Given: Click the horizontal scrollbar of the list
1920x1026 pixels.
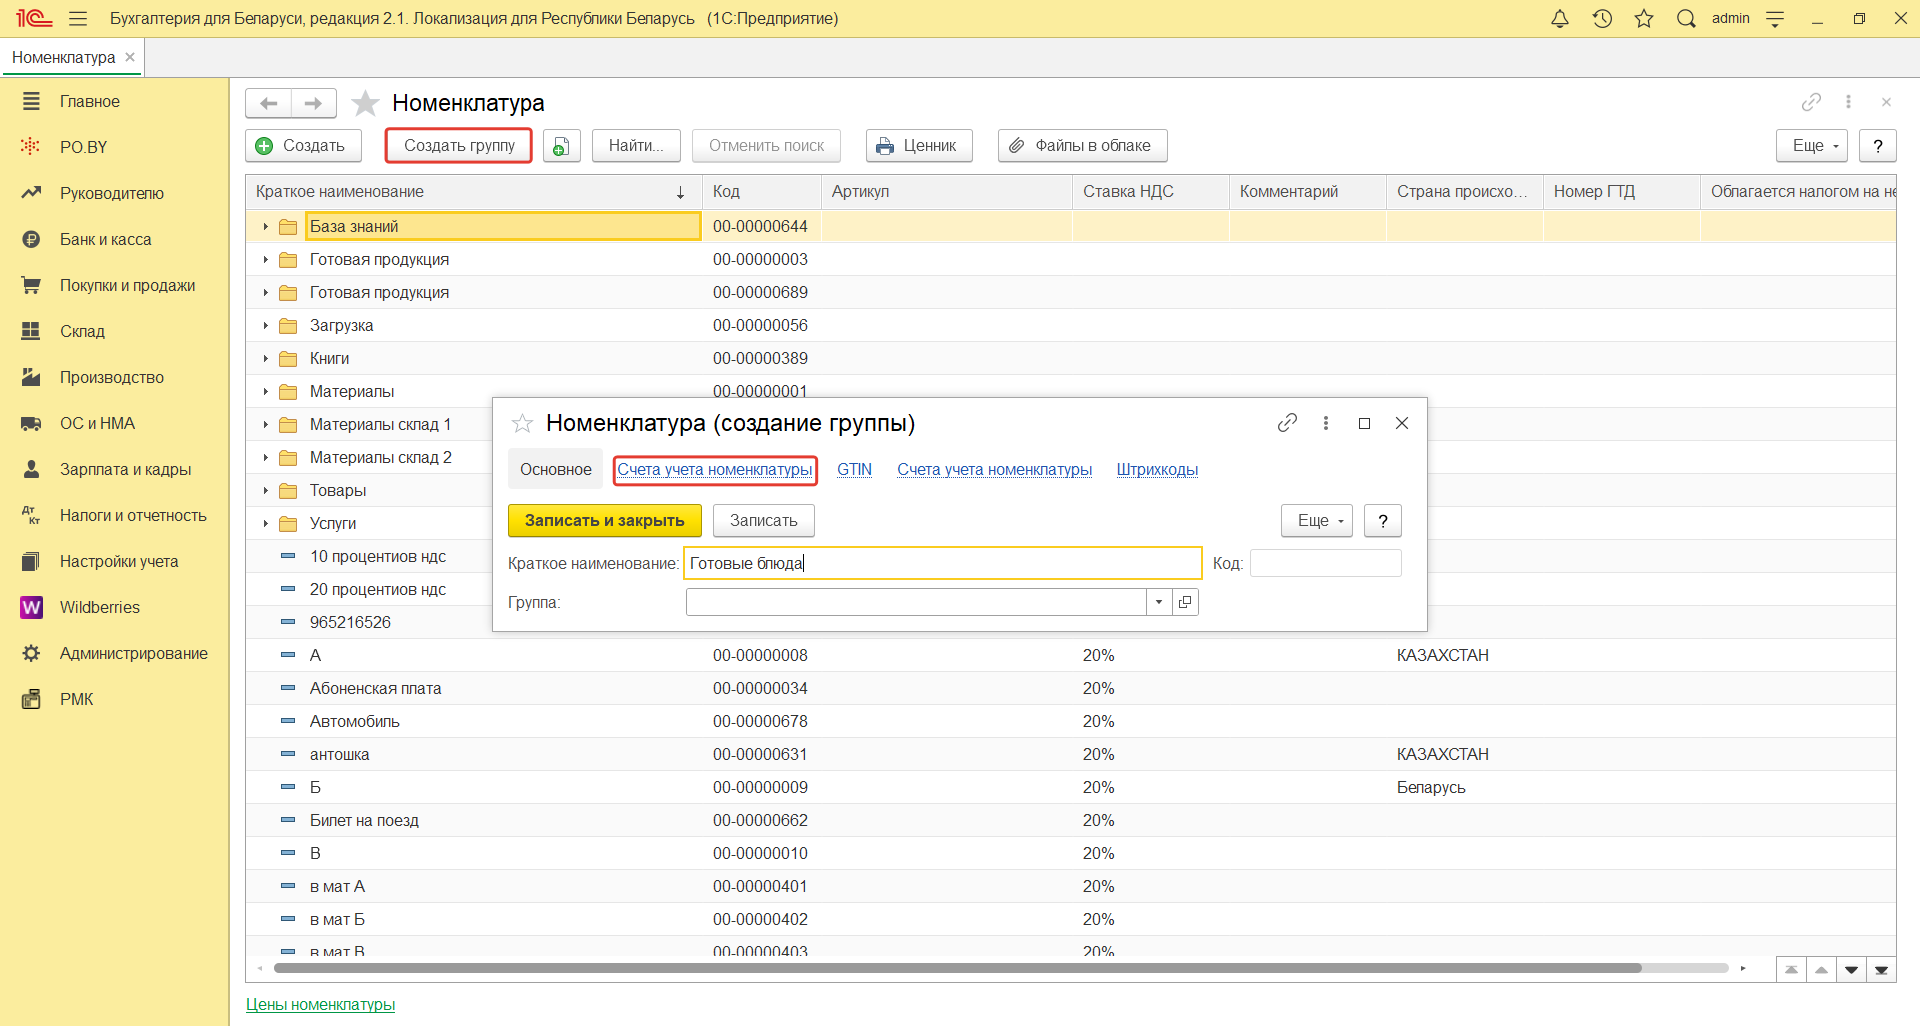Looking at the screenshot, I should (956, 968).
